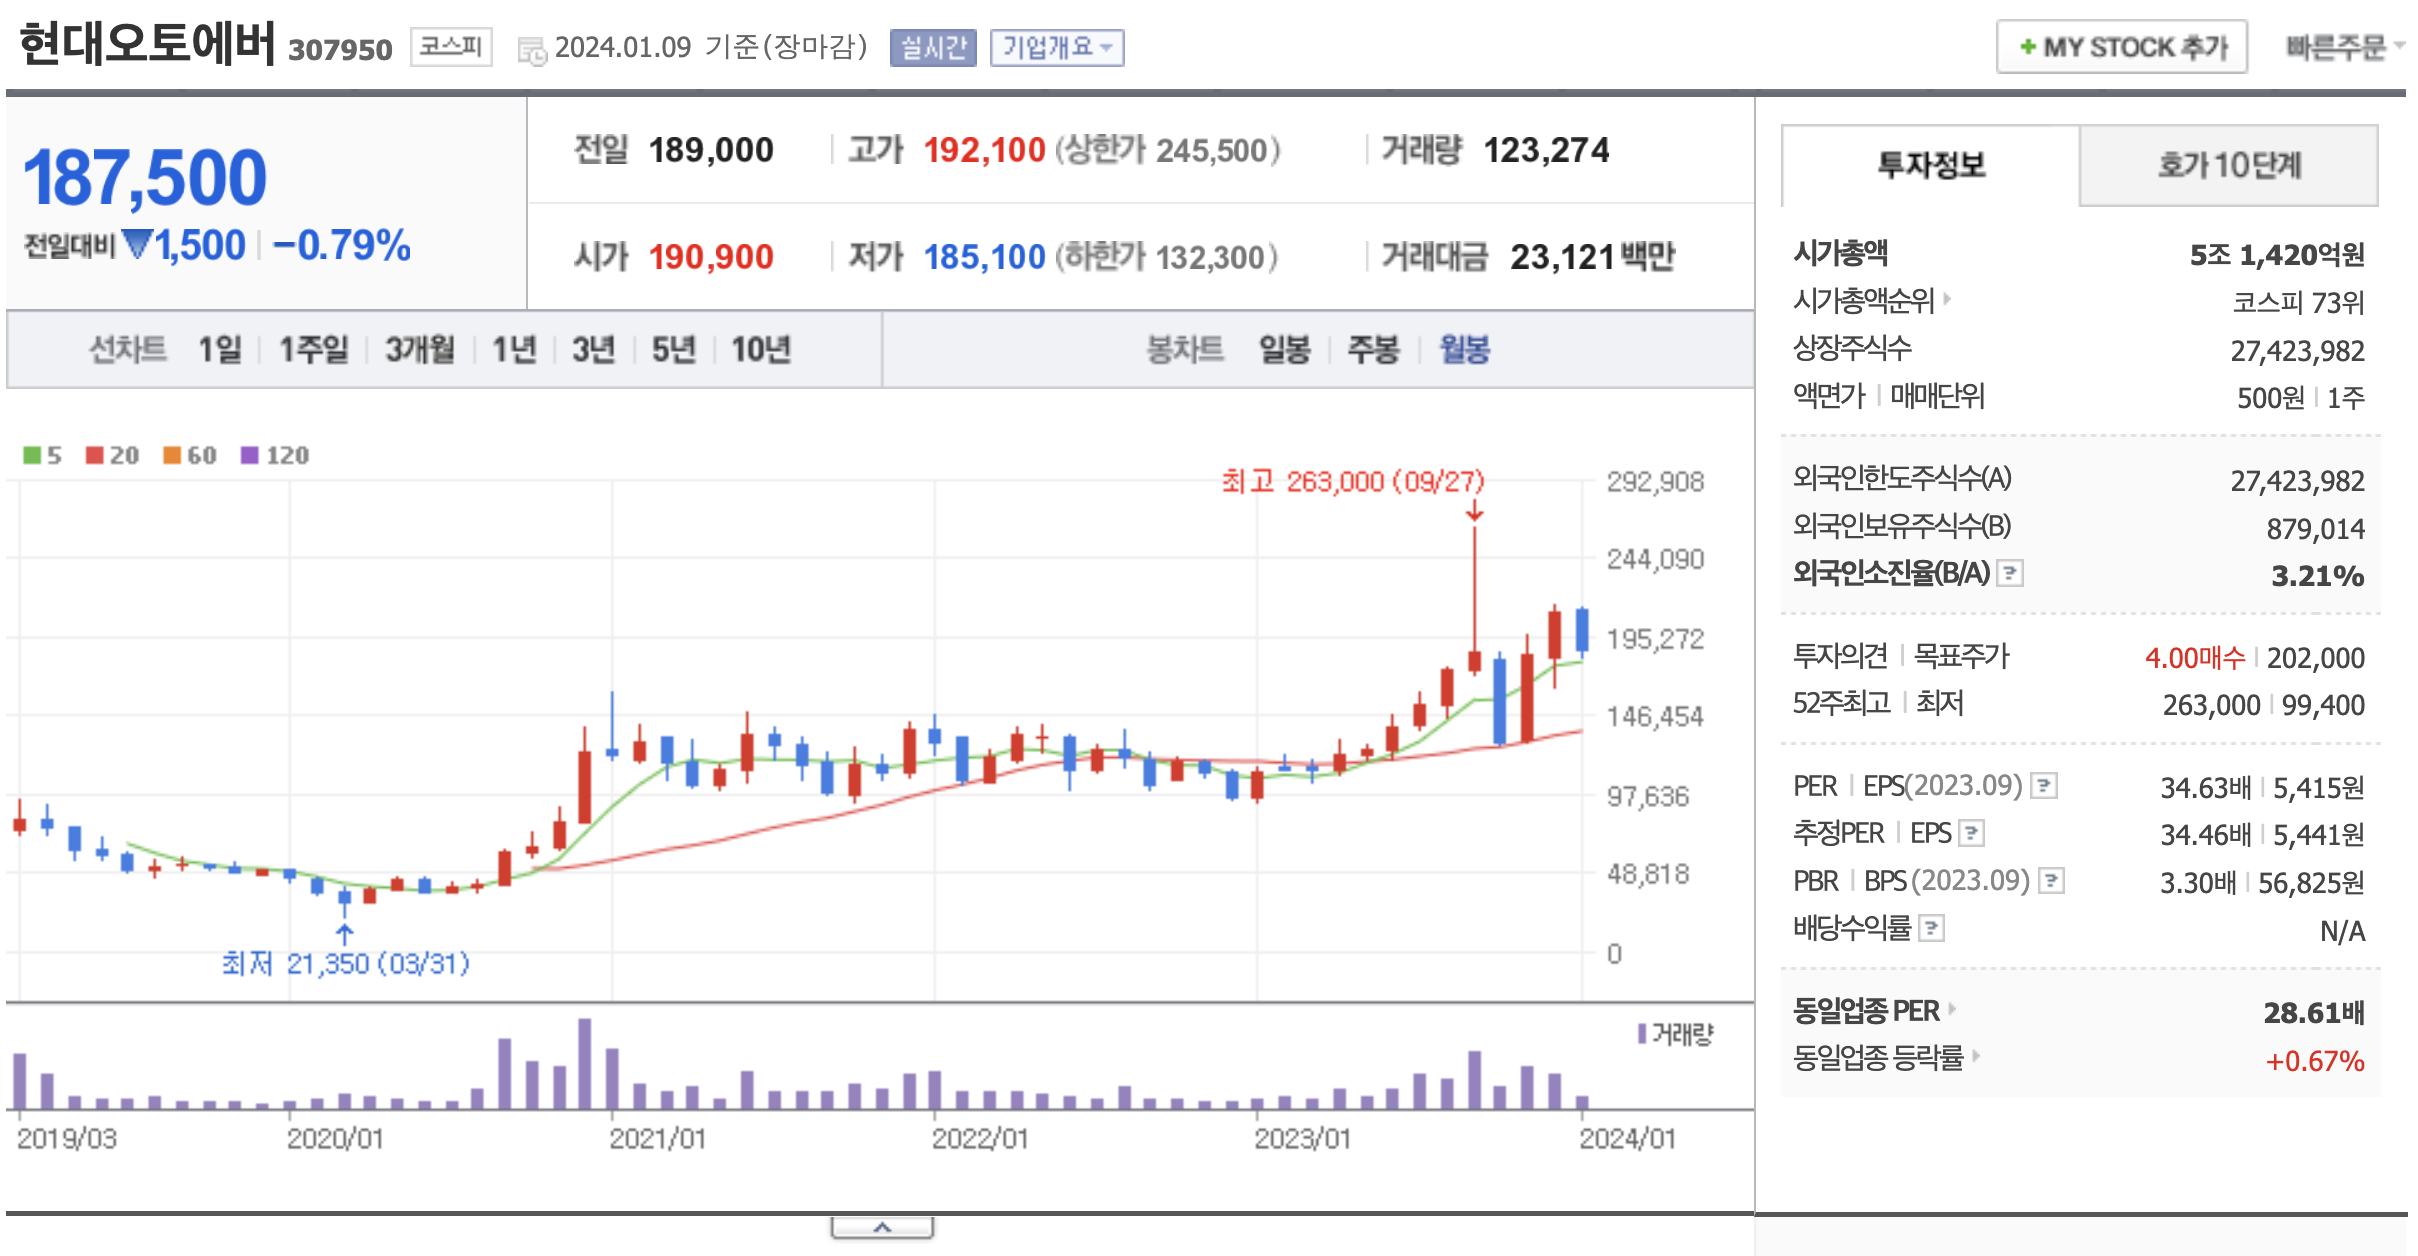Open the 기업개요 dropdown
The image size is (2418, 1256).
[1057, 47]
